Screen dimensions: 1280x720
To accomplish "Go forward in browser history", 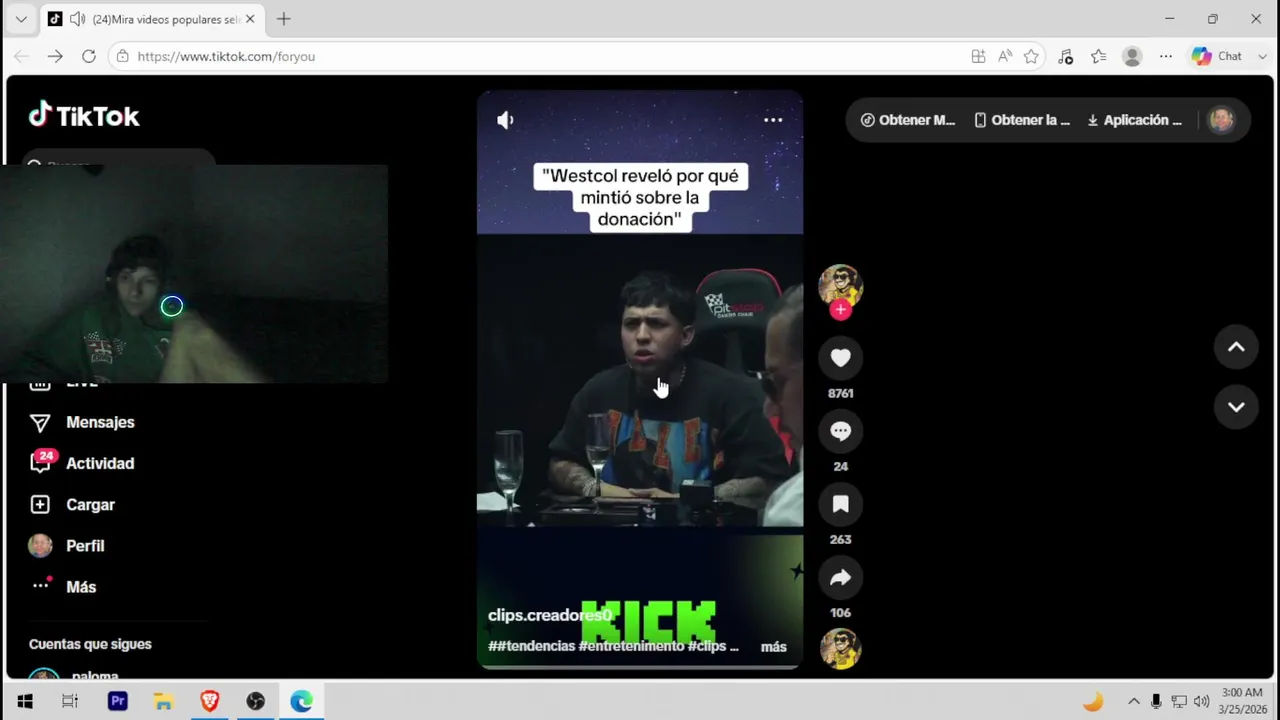I will (55, 56).
